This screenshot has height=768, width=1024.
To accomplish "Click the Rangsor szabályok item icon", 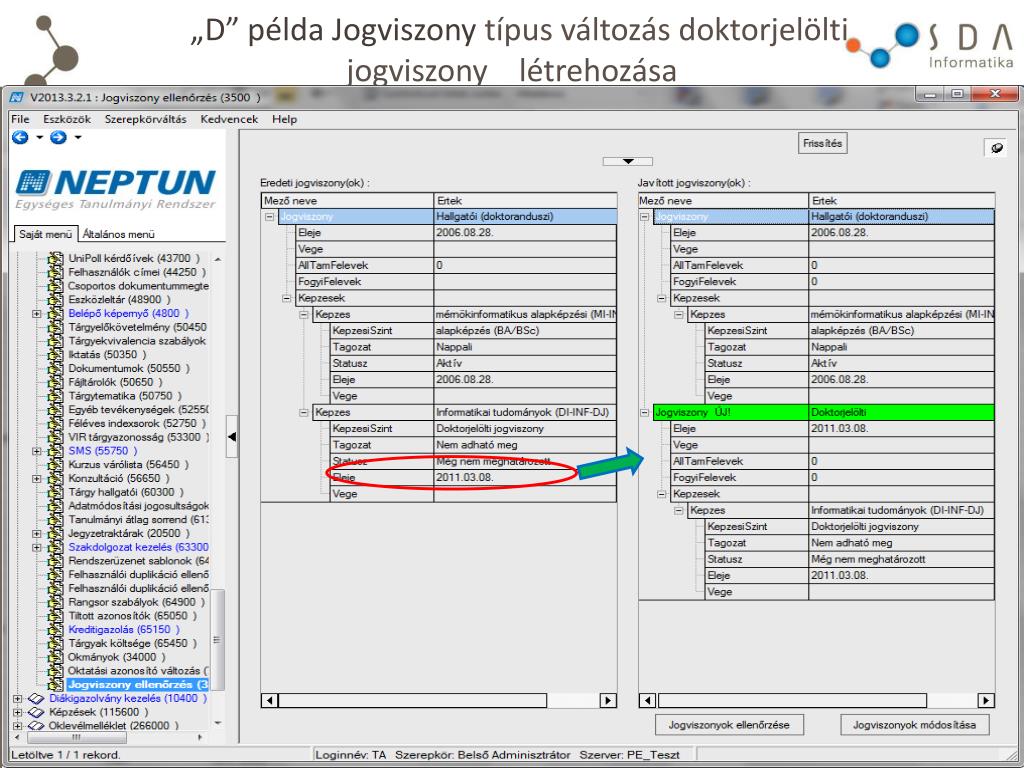I will [x=56, y=602].
